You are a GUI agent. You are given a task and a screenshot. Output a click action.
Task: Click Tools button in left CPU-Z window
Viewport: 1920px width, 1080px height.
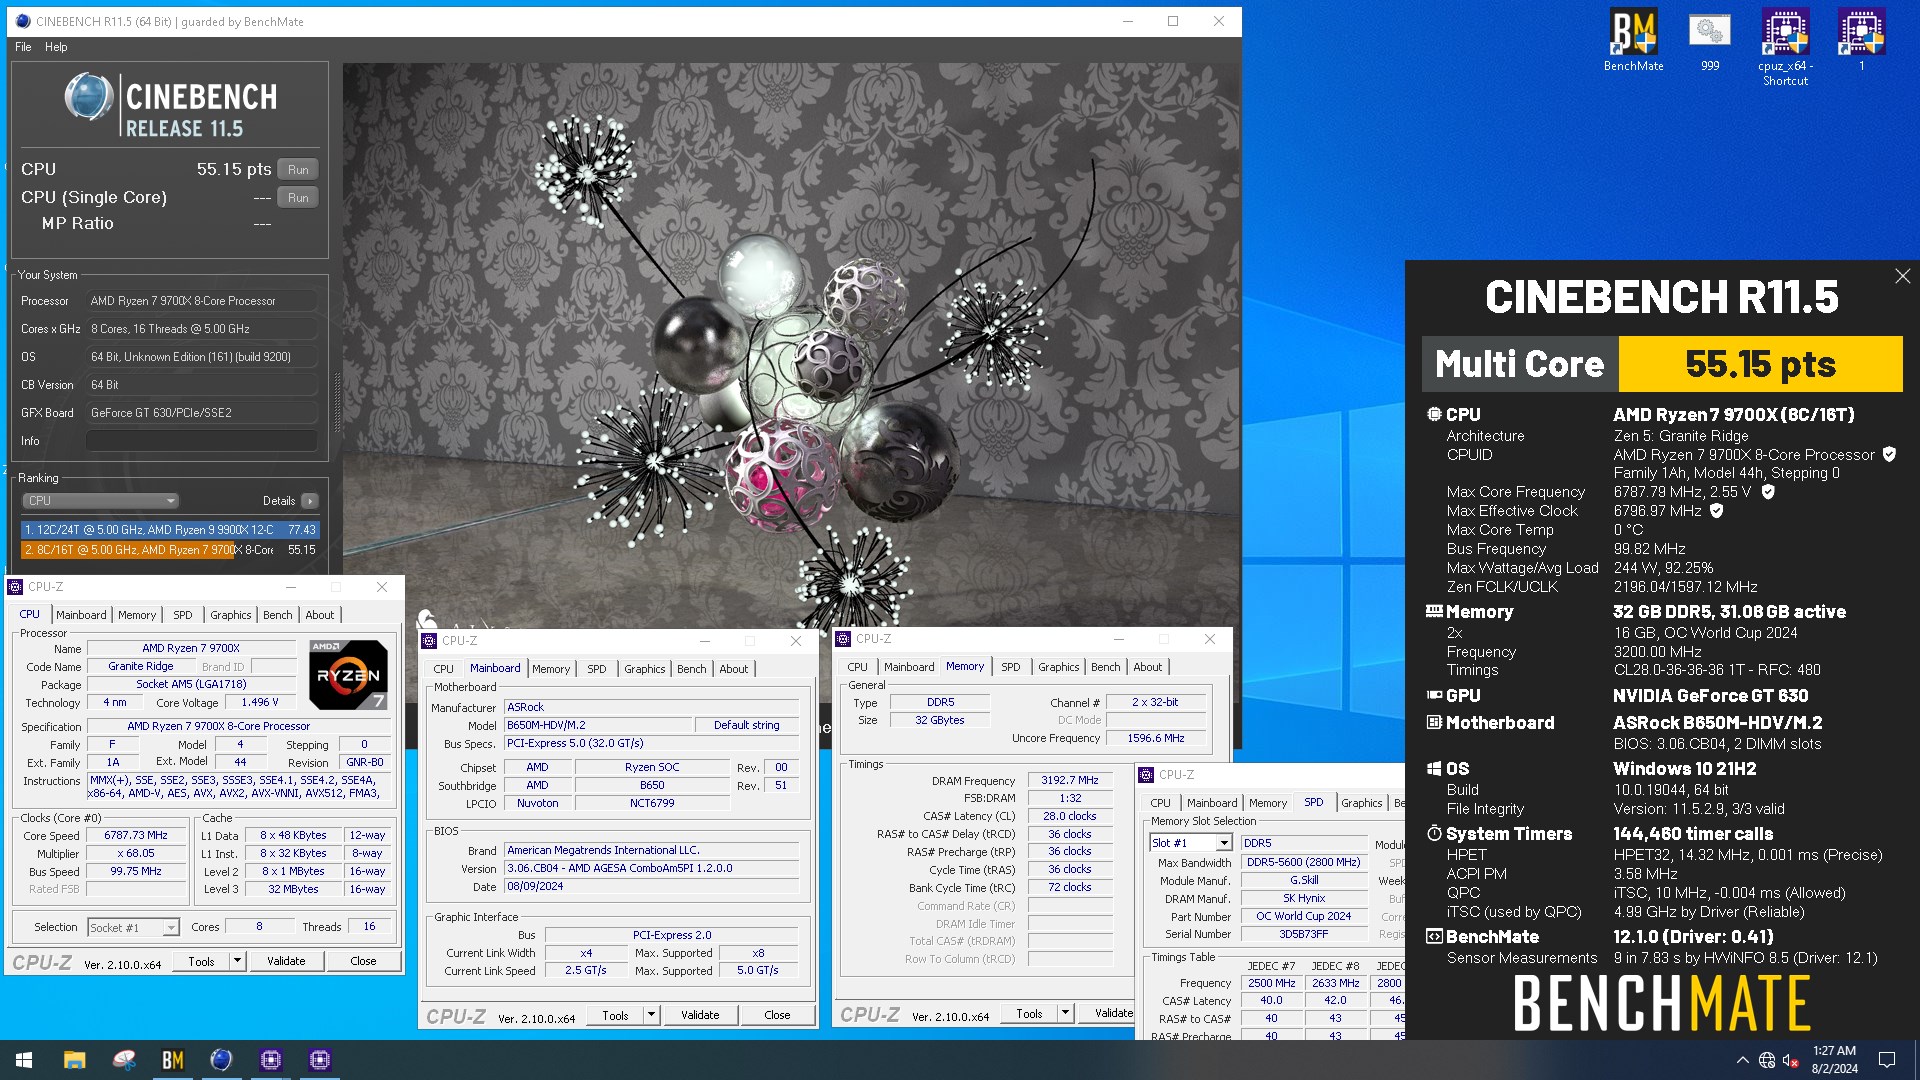[201, 961]
